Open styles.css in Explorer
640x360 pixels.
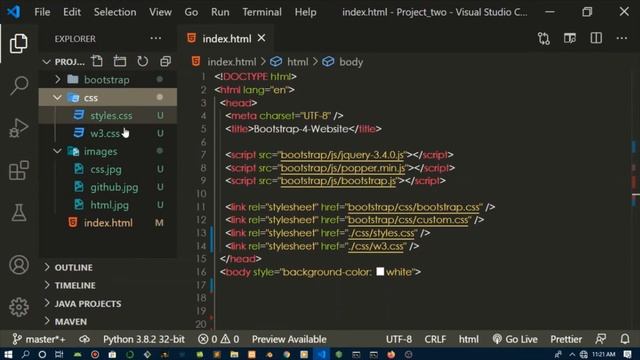[x=108, y=116]
